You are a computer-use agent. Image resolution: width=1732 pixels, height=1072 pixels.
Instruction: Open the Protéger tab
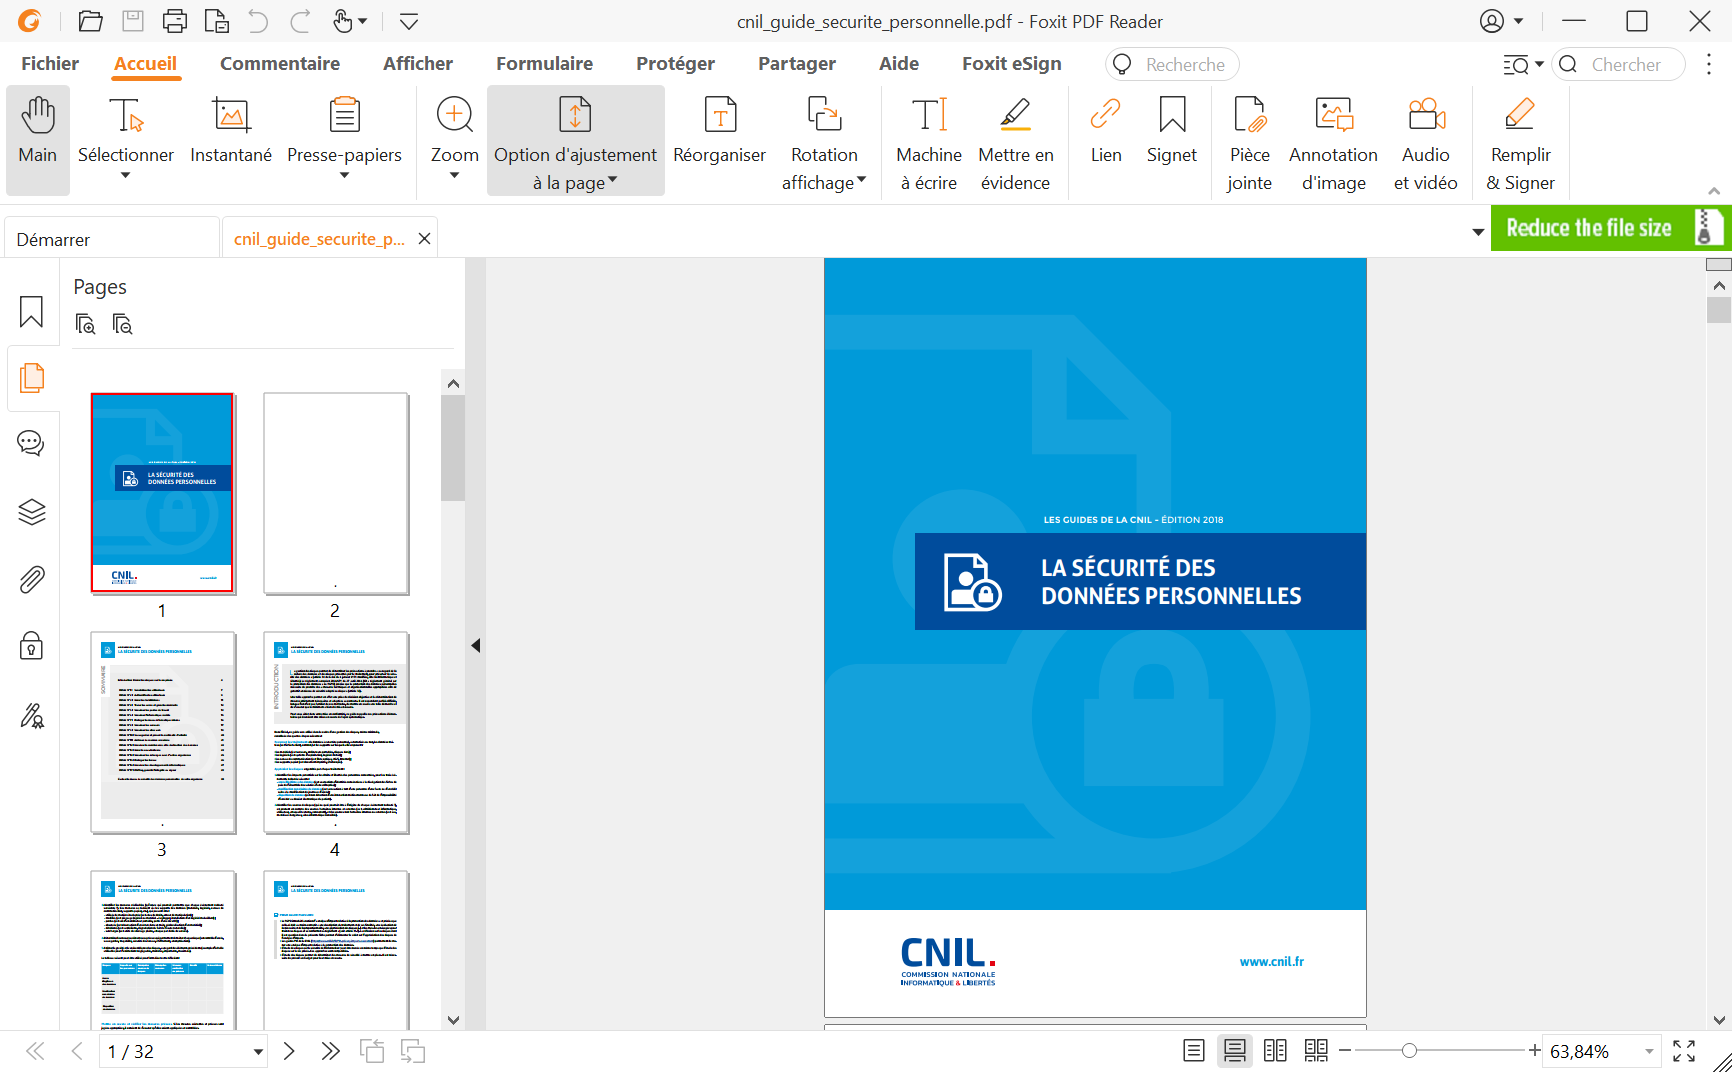(x=676, y=64)
